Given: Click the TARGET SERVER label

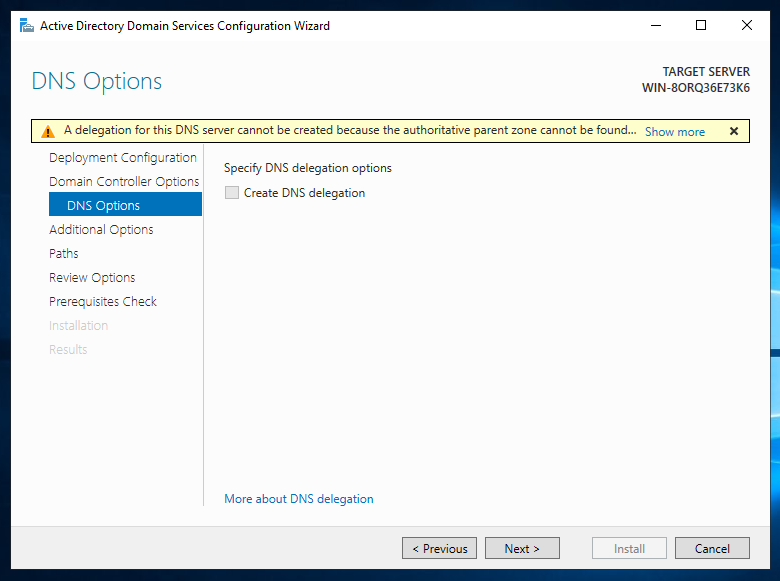Looking at the screenshot, I should [x=706, y=72].
